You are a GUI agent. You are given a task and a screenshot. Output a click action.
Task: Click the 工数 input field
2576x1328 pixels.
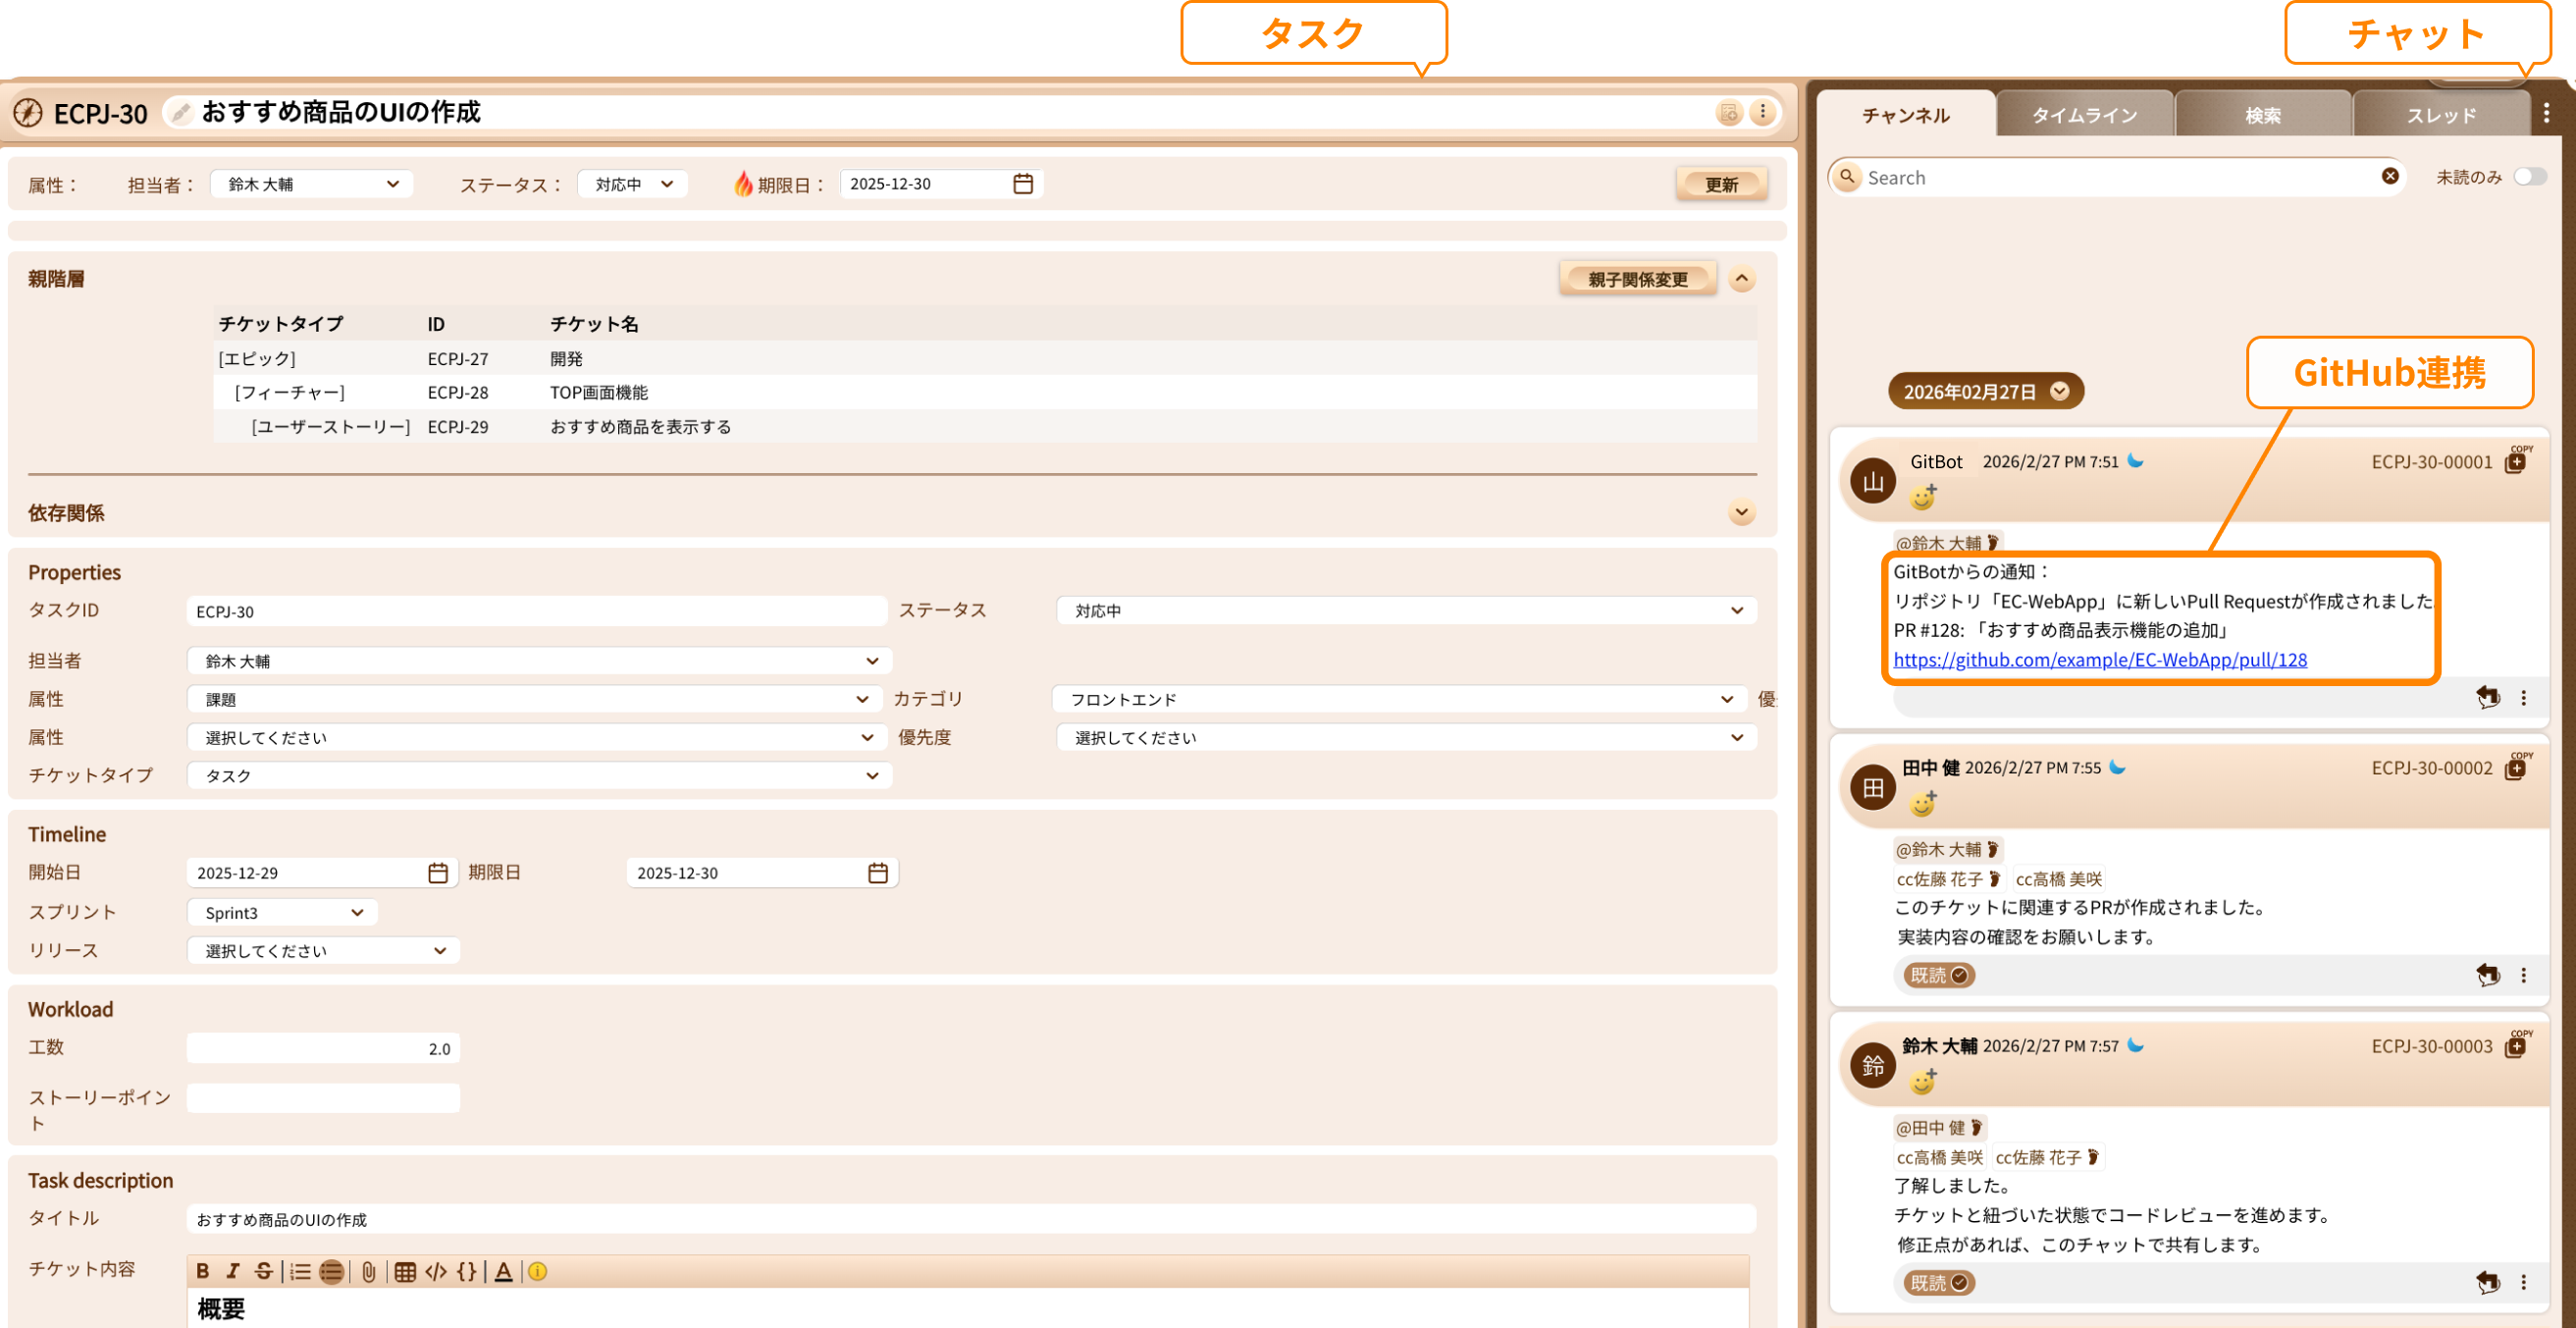click(x=323, y=1048)
